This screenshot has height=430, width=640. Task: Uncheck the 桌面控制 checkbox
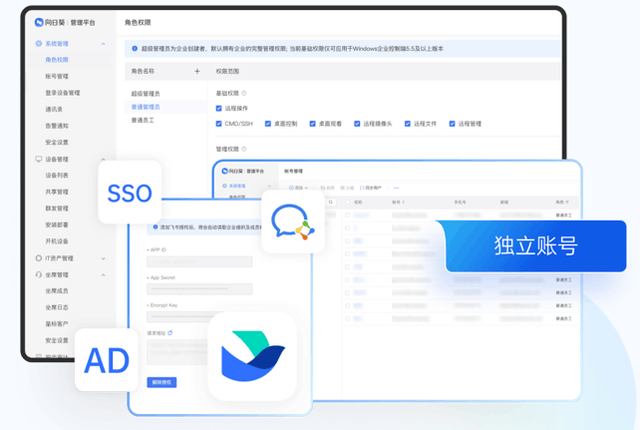tap(268, 124)
